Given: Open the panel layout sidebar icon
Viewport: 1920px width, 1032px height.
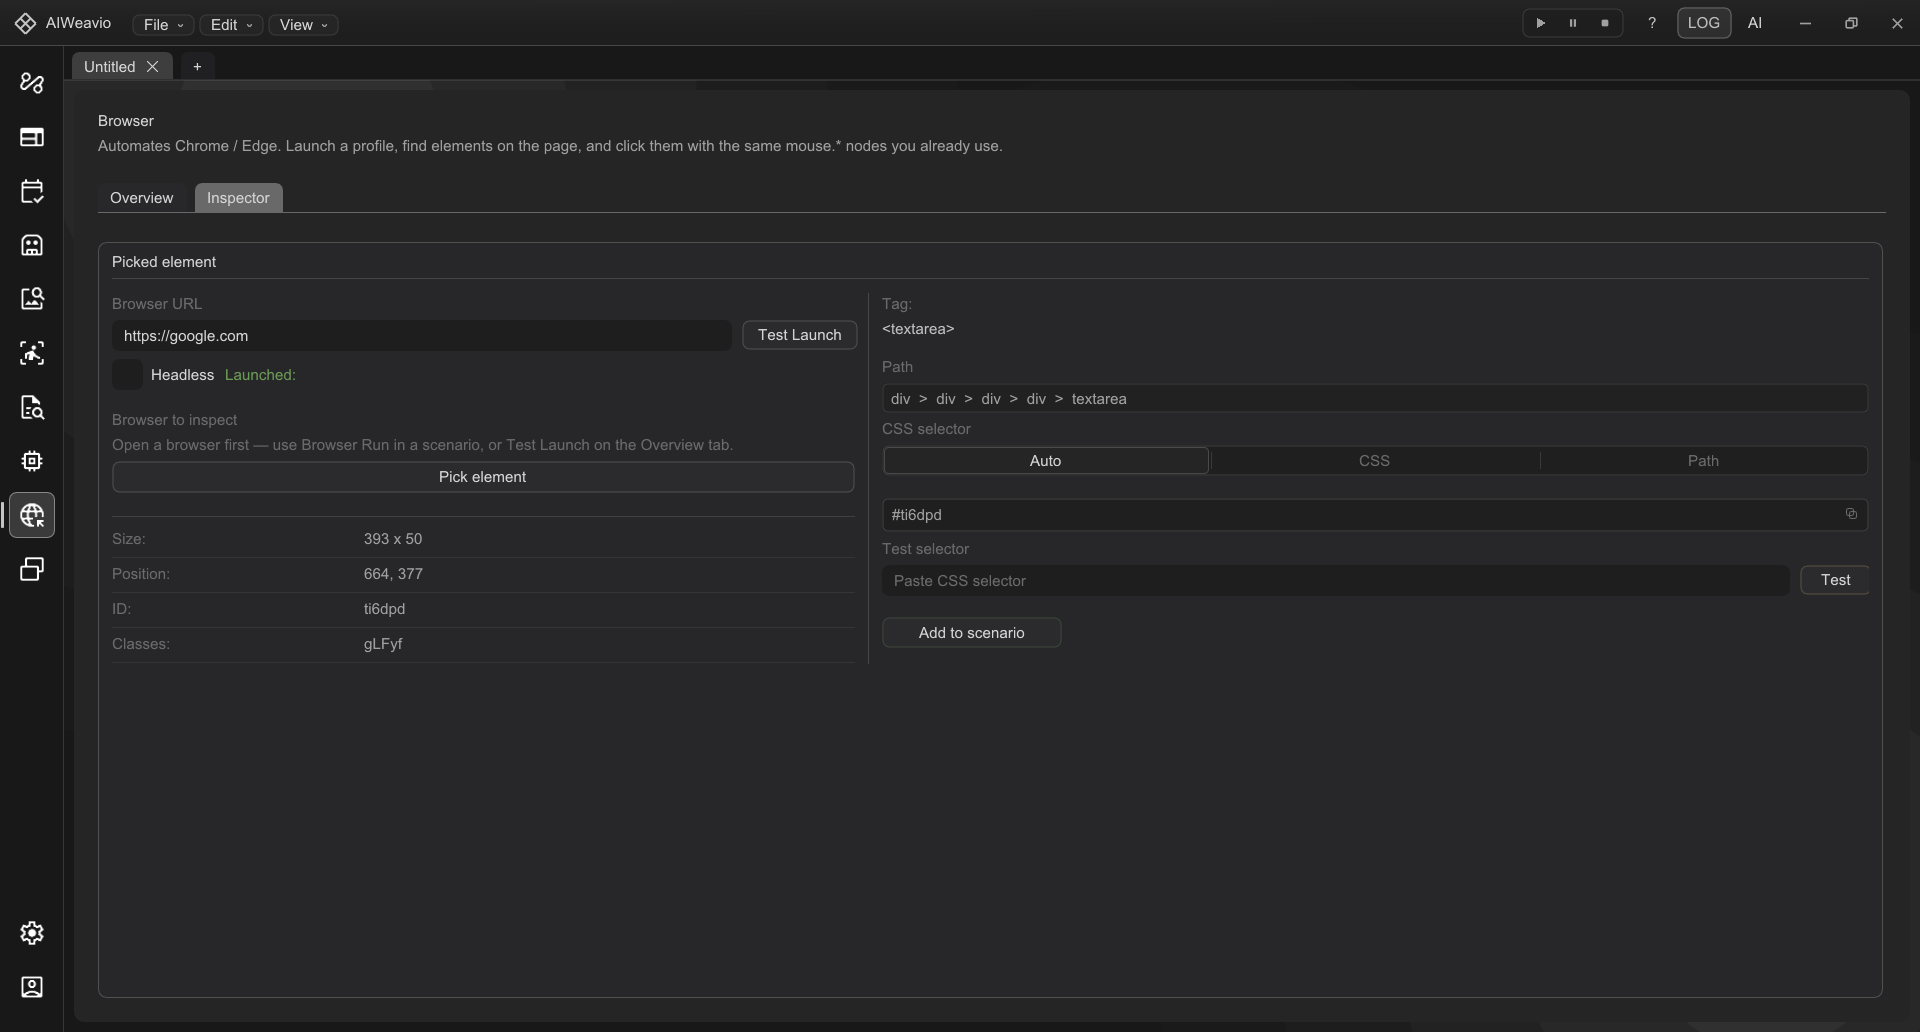Looking at the screenshot, I should [x=32, y=137].
